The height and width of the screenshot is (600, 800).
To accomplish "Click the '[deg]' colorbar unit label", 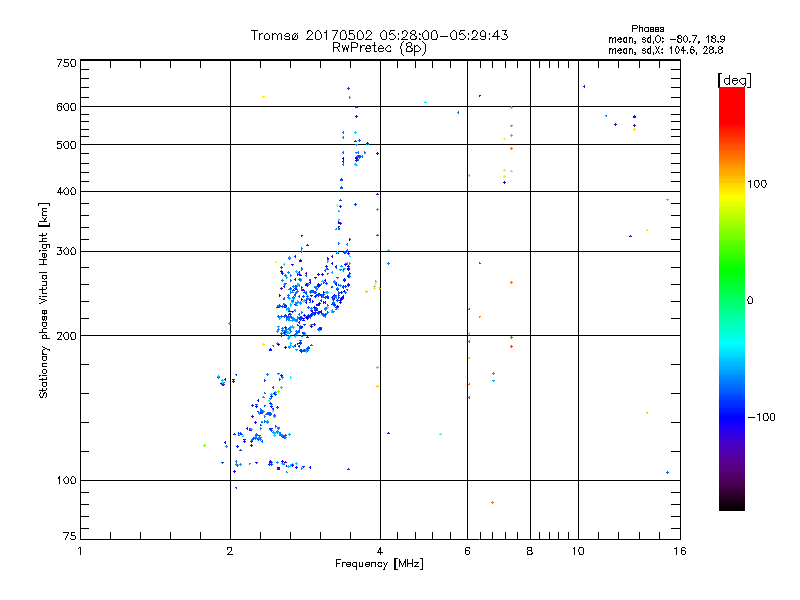I will tap(734, 80).
